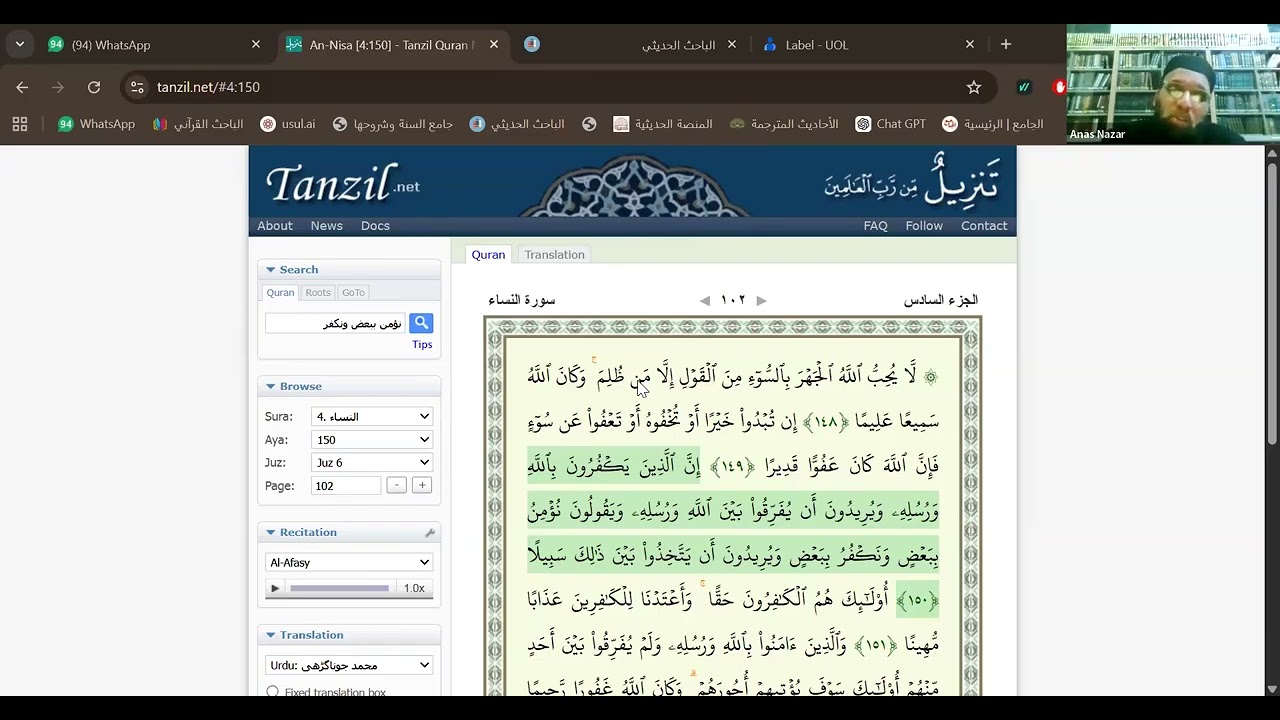This screenshot has height=720, width=1280.
Task: Click the blue search magnifier button
Action: click(421, 323)
